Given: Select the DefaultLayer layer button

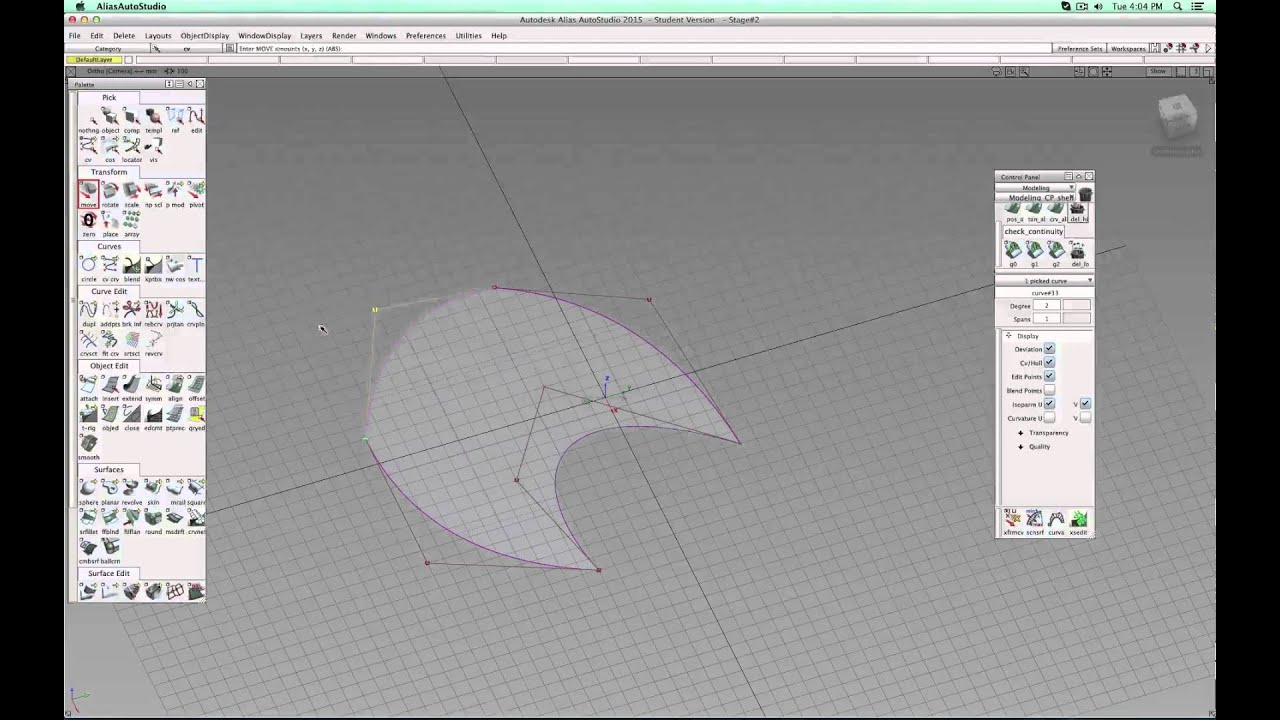Looking at the screenshot, I should tap(95, 60).
